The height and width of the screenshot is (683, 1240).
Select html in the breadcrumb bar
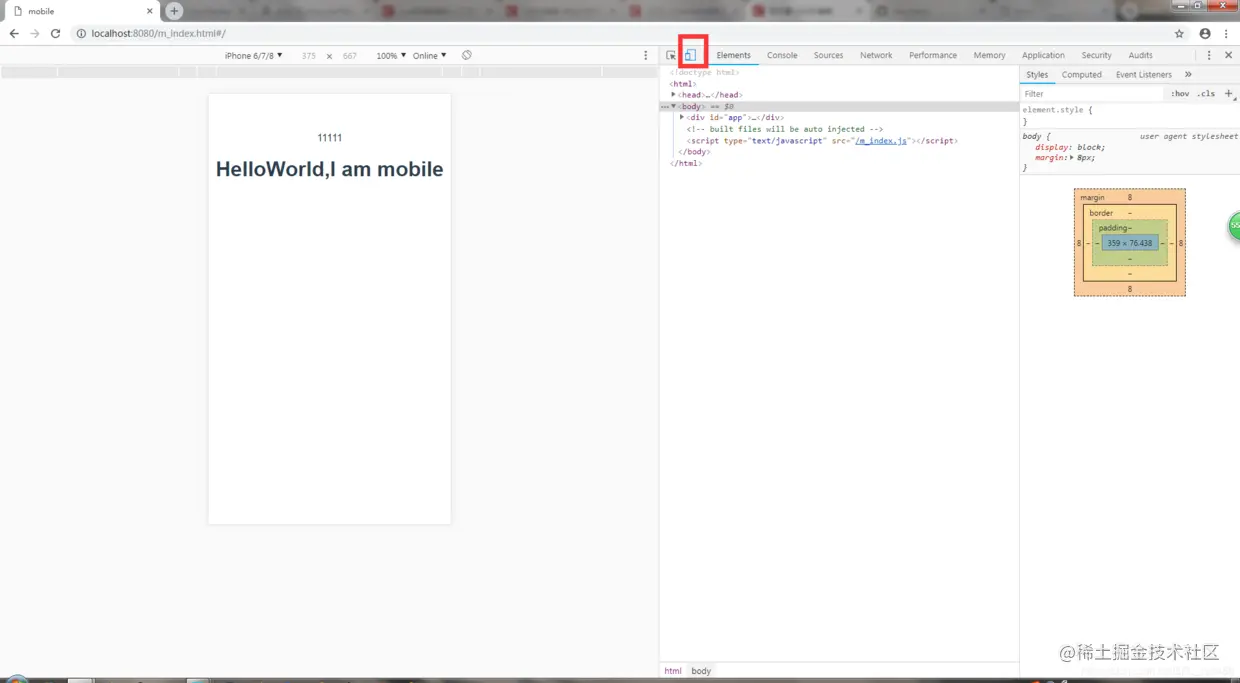pyautogui.click(x=673, y=671)
